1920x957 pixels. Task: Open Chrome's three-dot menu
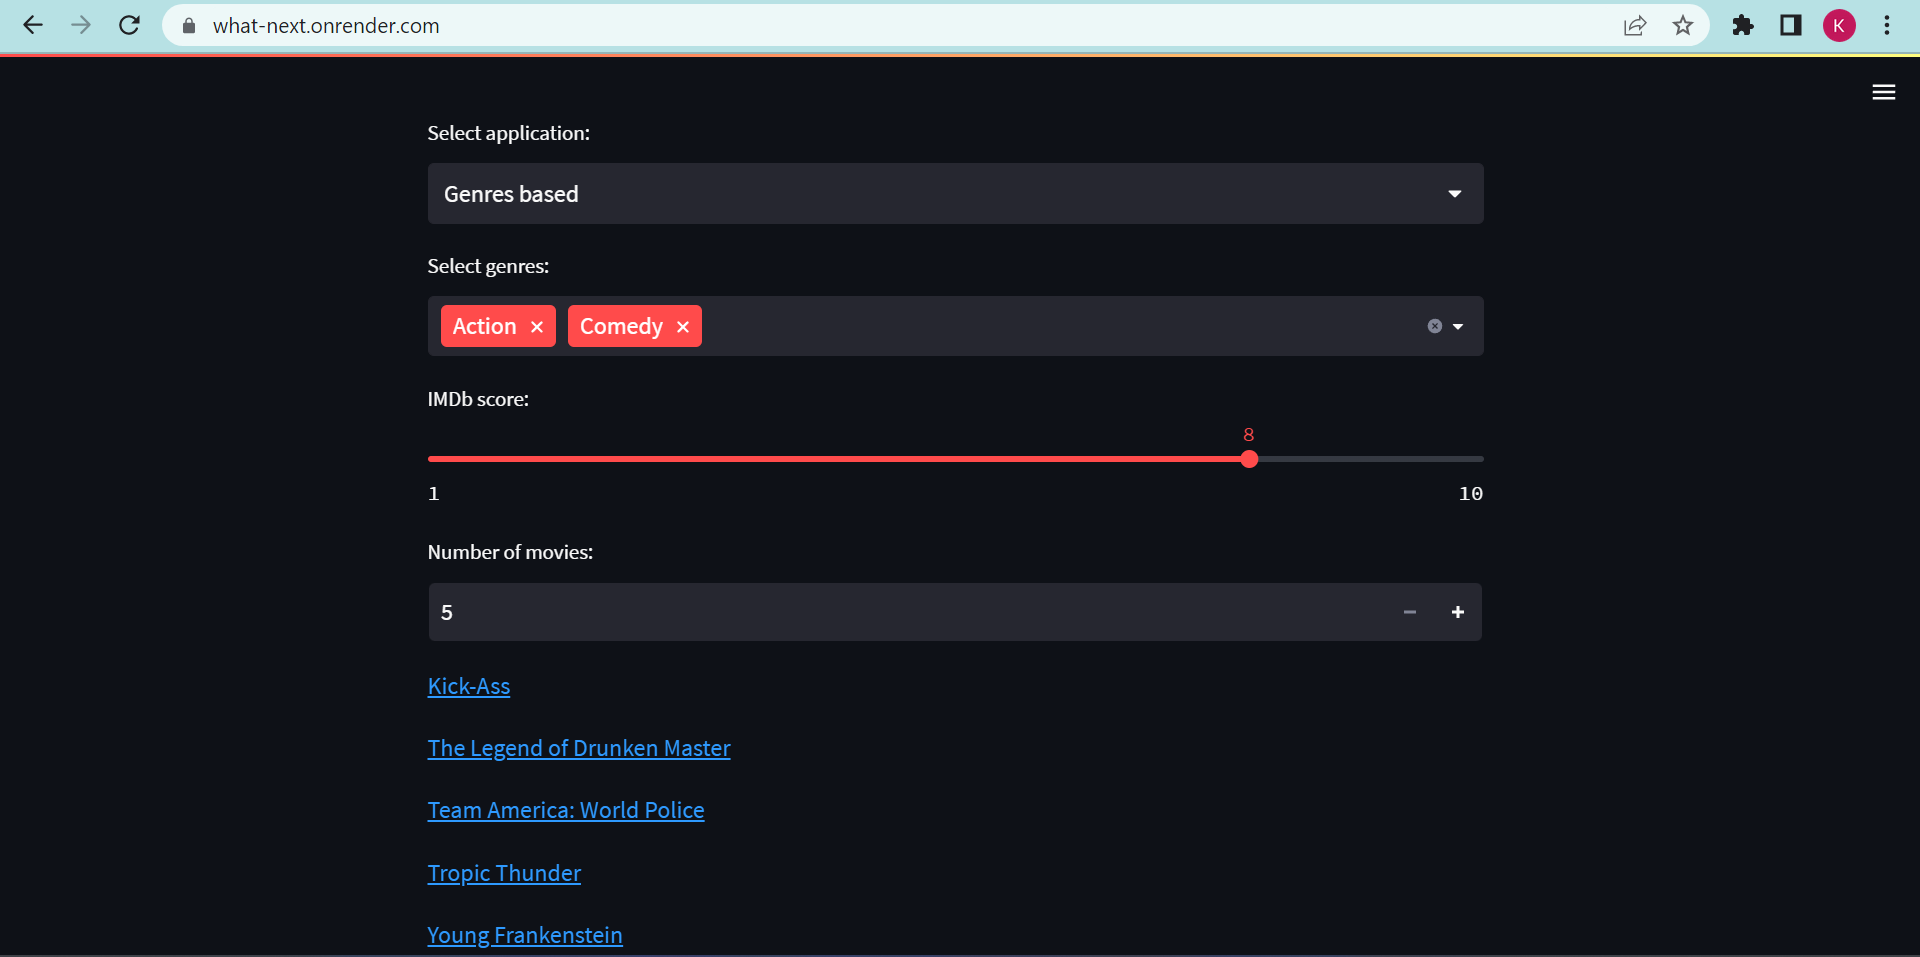click(1888, 26)
